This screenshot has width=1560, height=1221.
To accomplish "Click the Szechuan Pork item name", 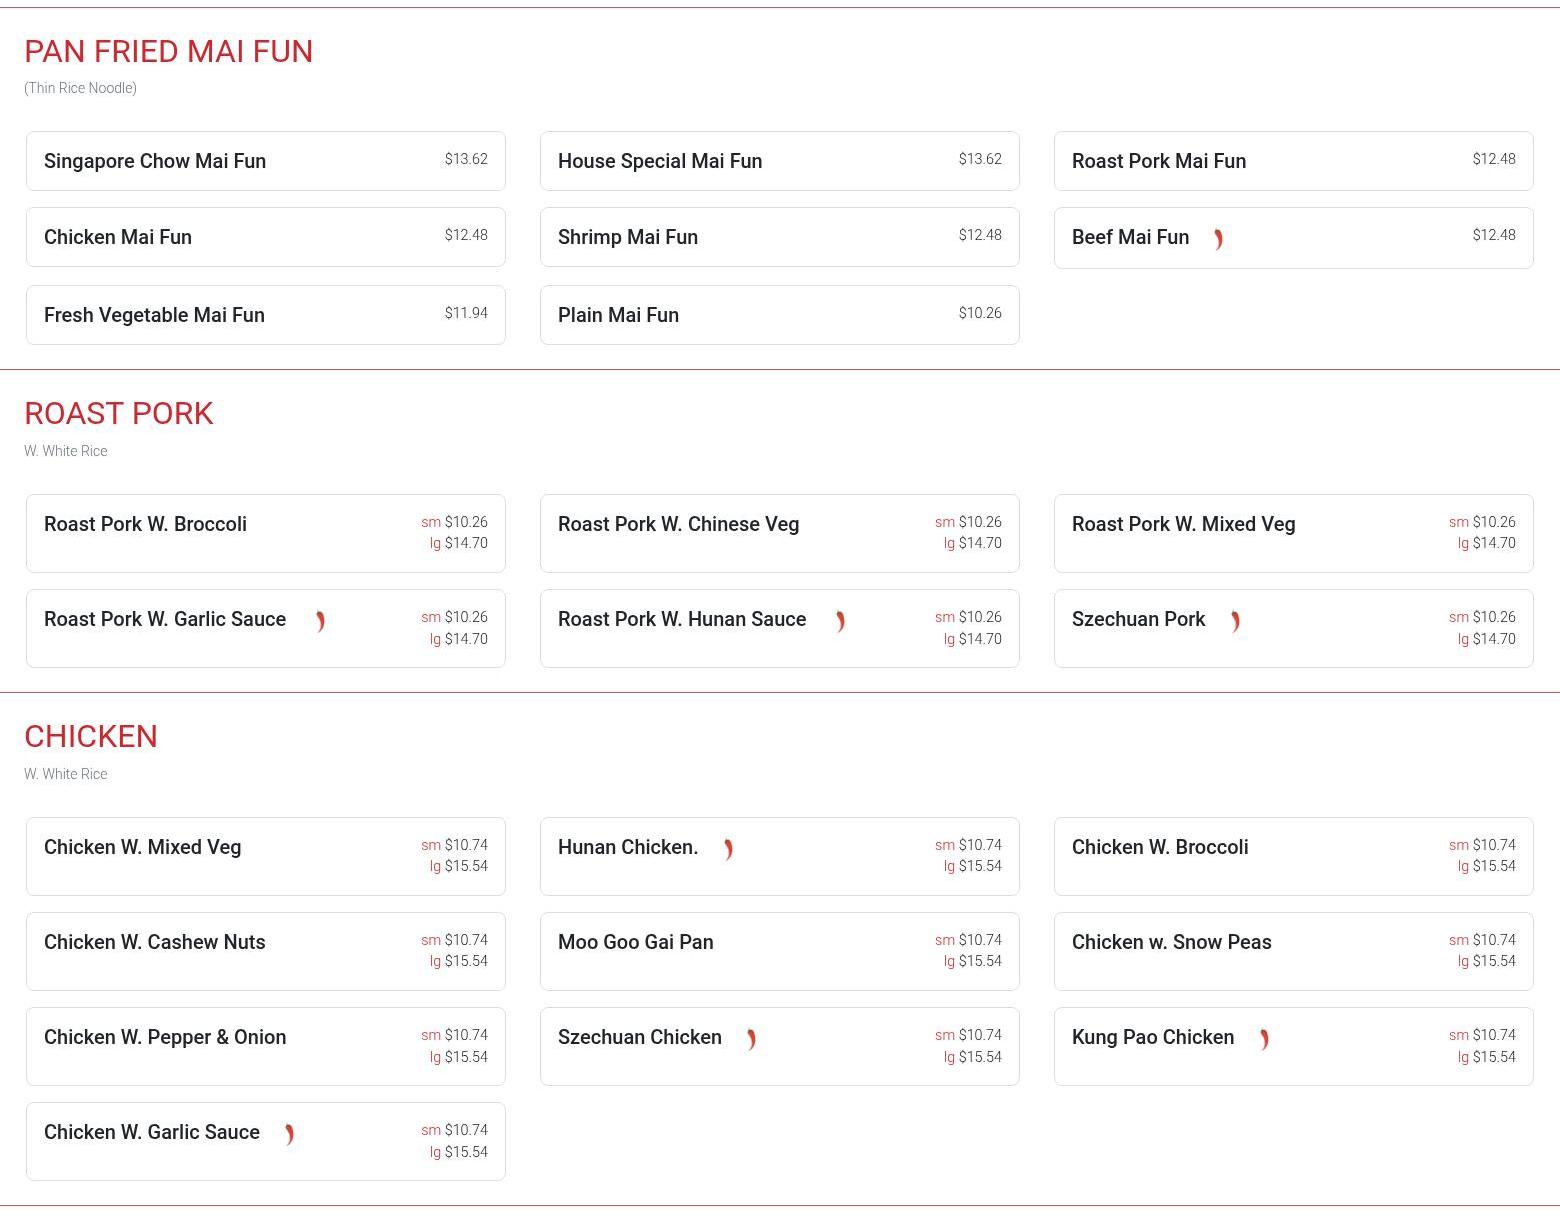I will [x=1139, y=619].
